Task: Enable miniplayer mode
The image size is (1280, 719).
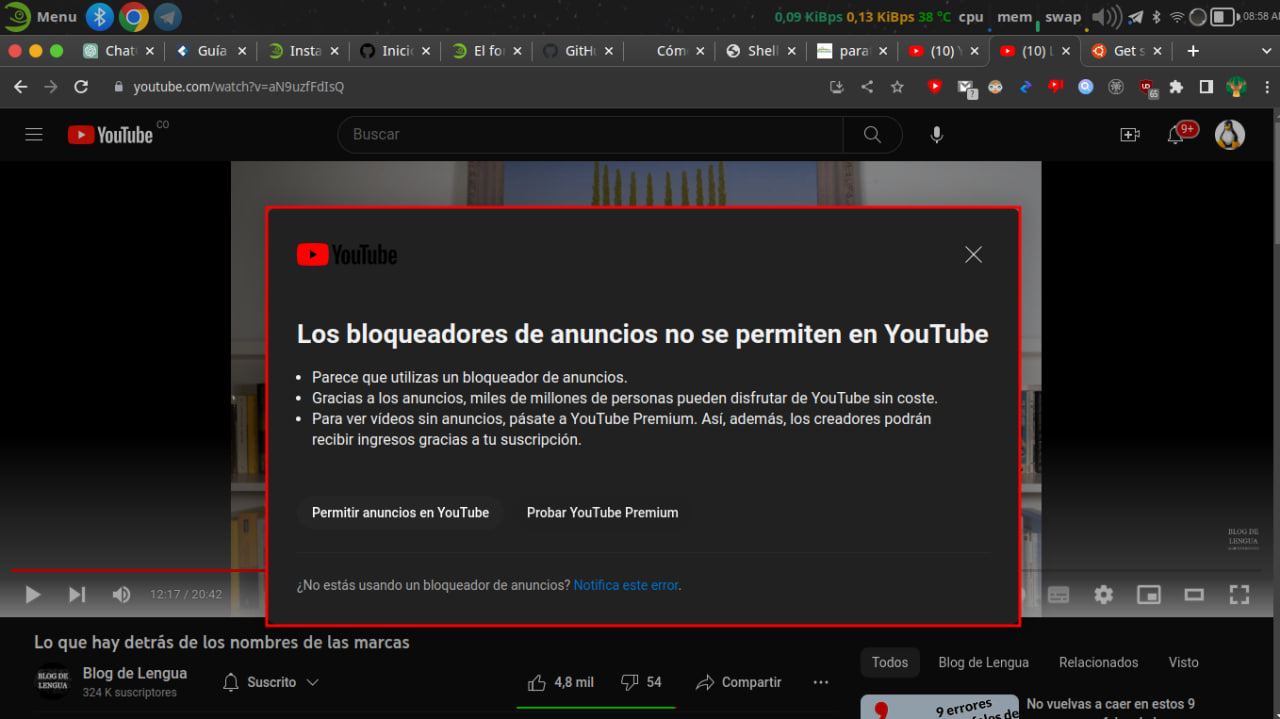Action: (x=1149, y=595)
